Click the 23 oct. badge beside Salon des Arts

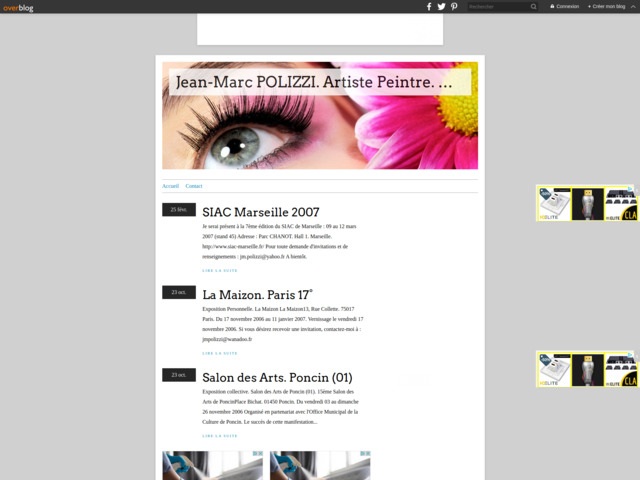[x=179, y=375]
